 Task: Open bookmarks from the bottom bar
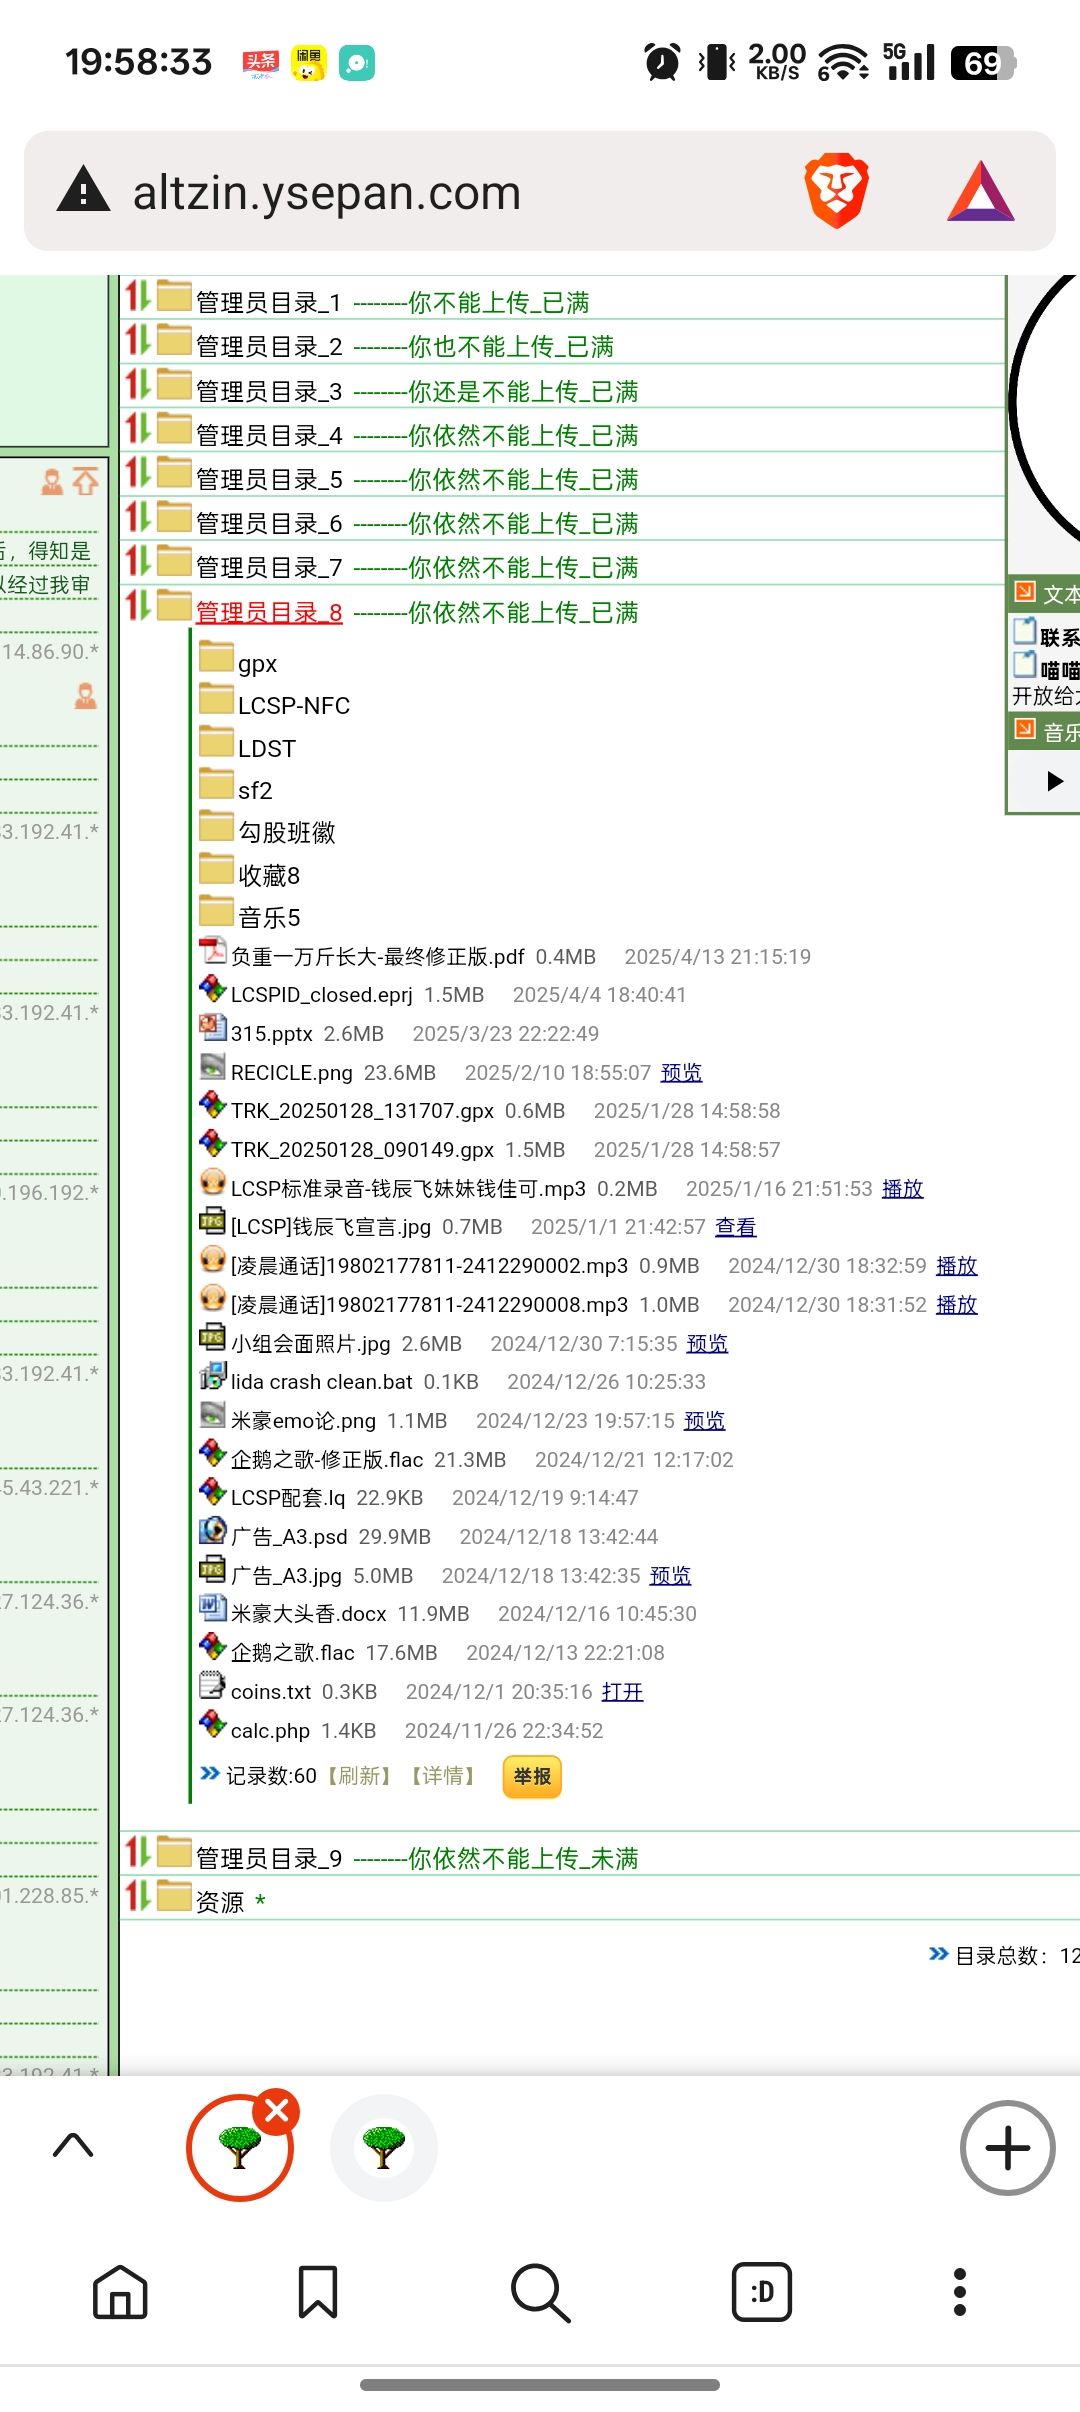coord(318,2291)
